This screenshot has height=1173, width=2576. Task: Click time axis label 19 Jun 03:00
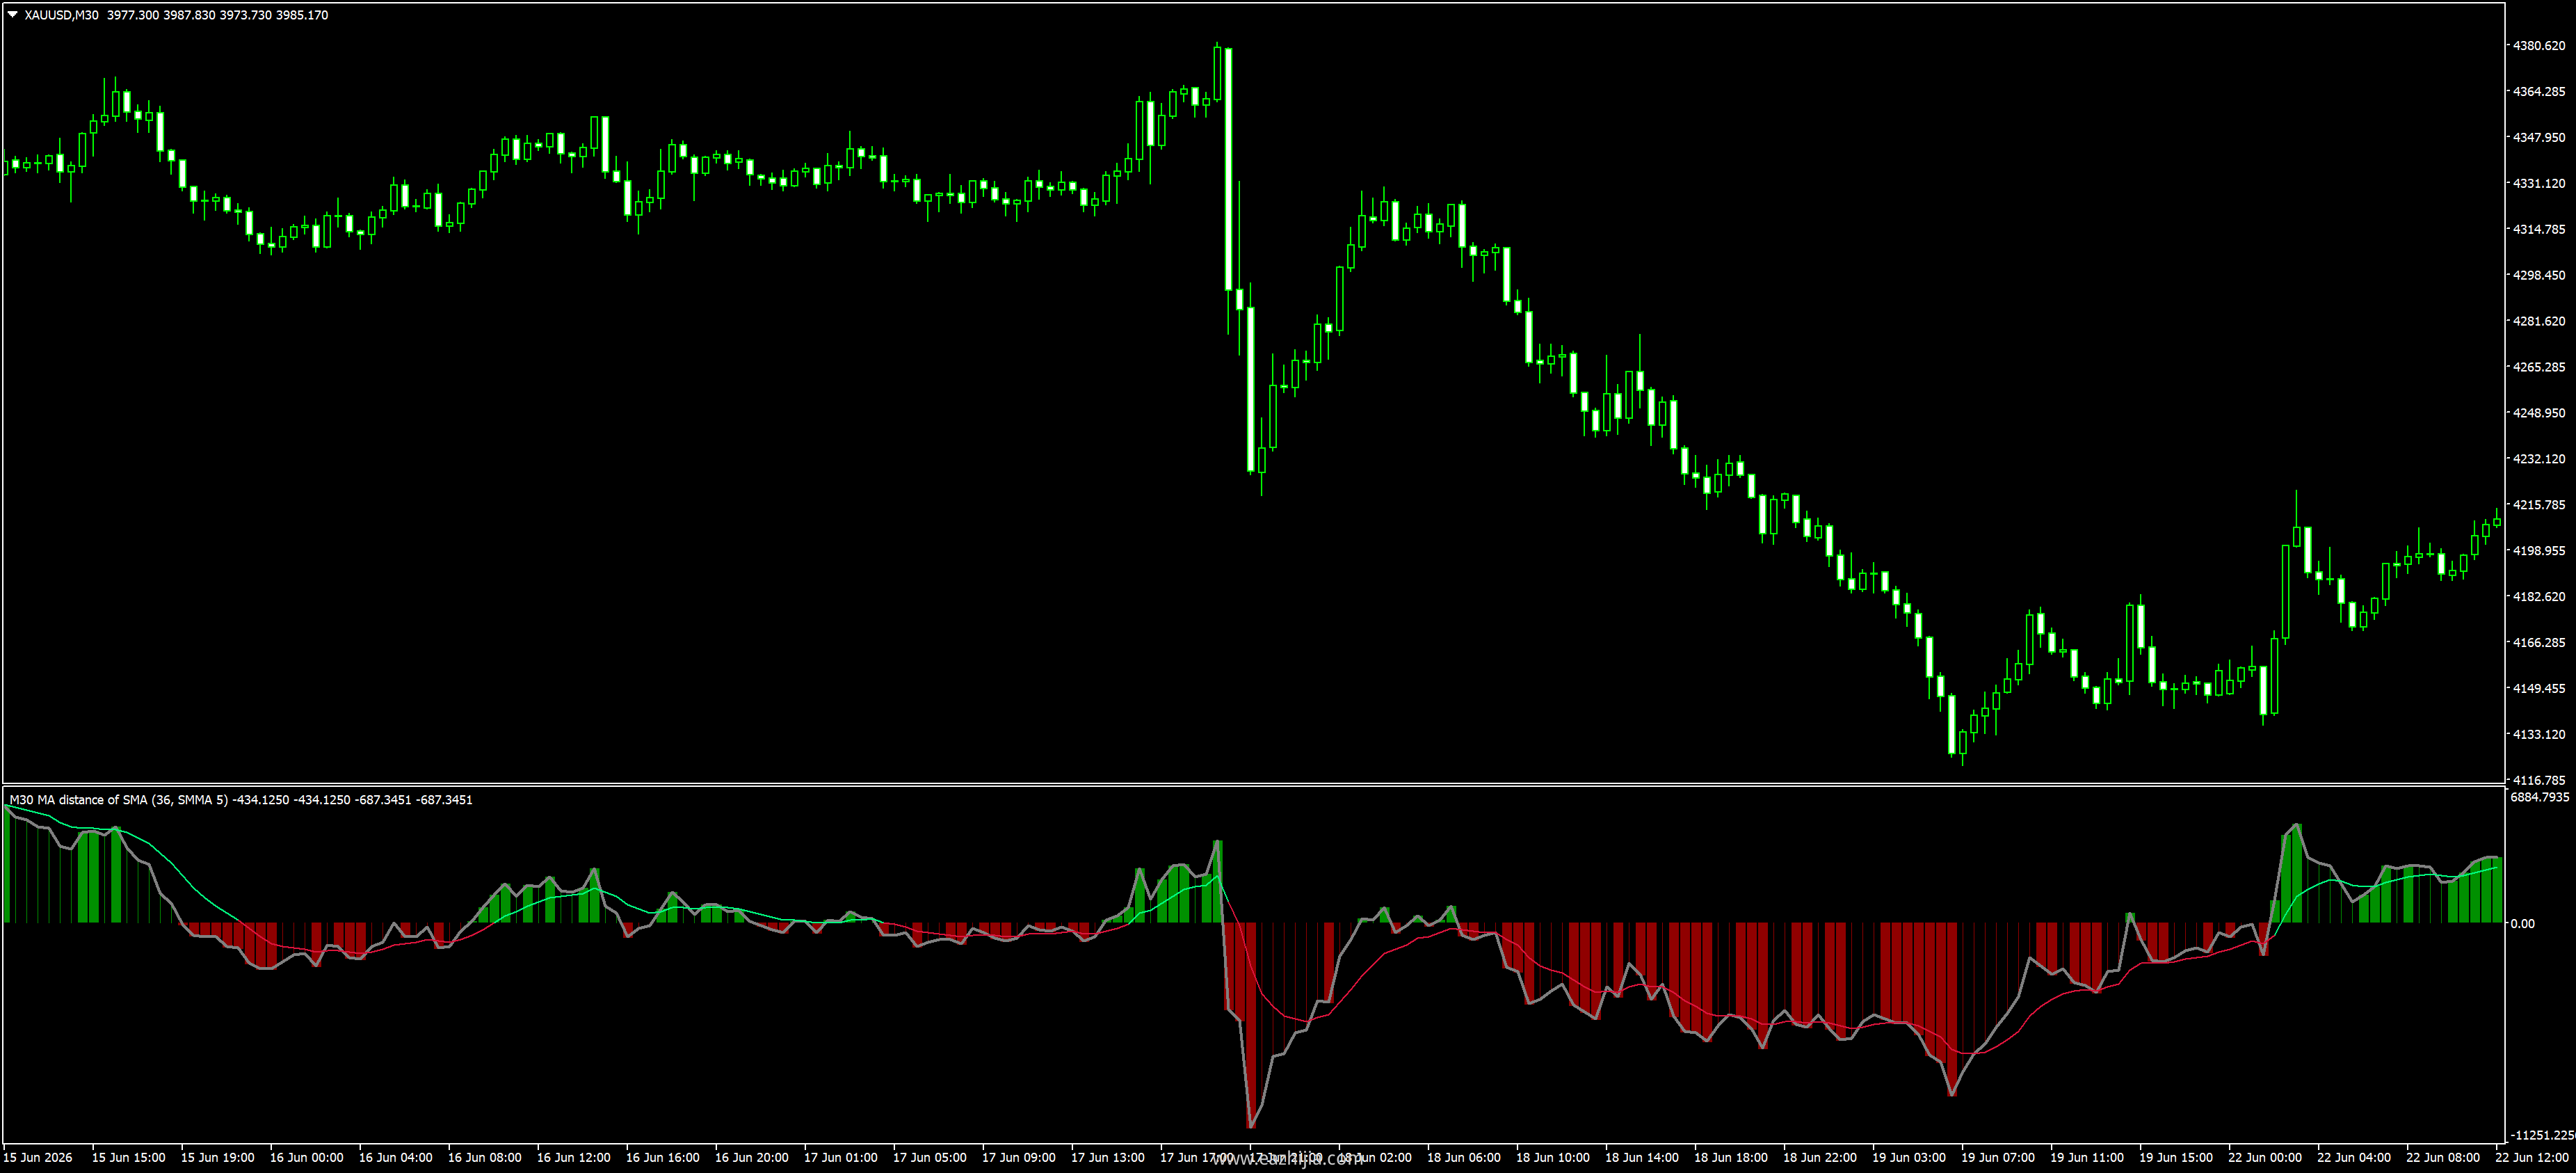click(1909, 1159)
